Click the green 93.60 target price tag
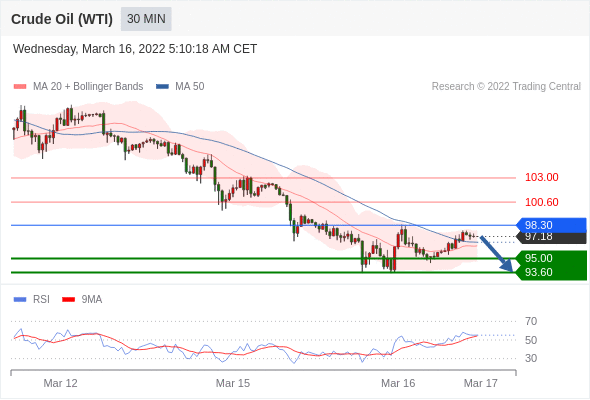 point(551,272)
